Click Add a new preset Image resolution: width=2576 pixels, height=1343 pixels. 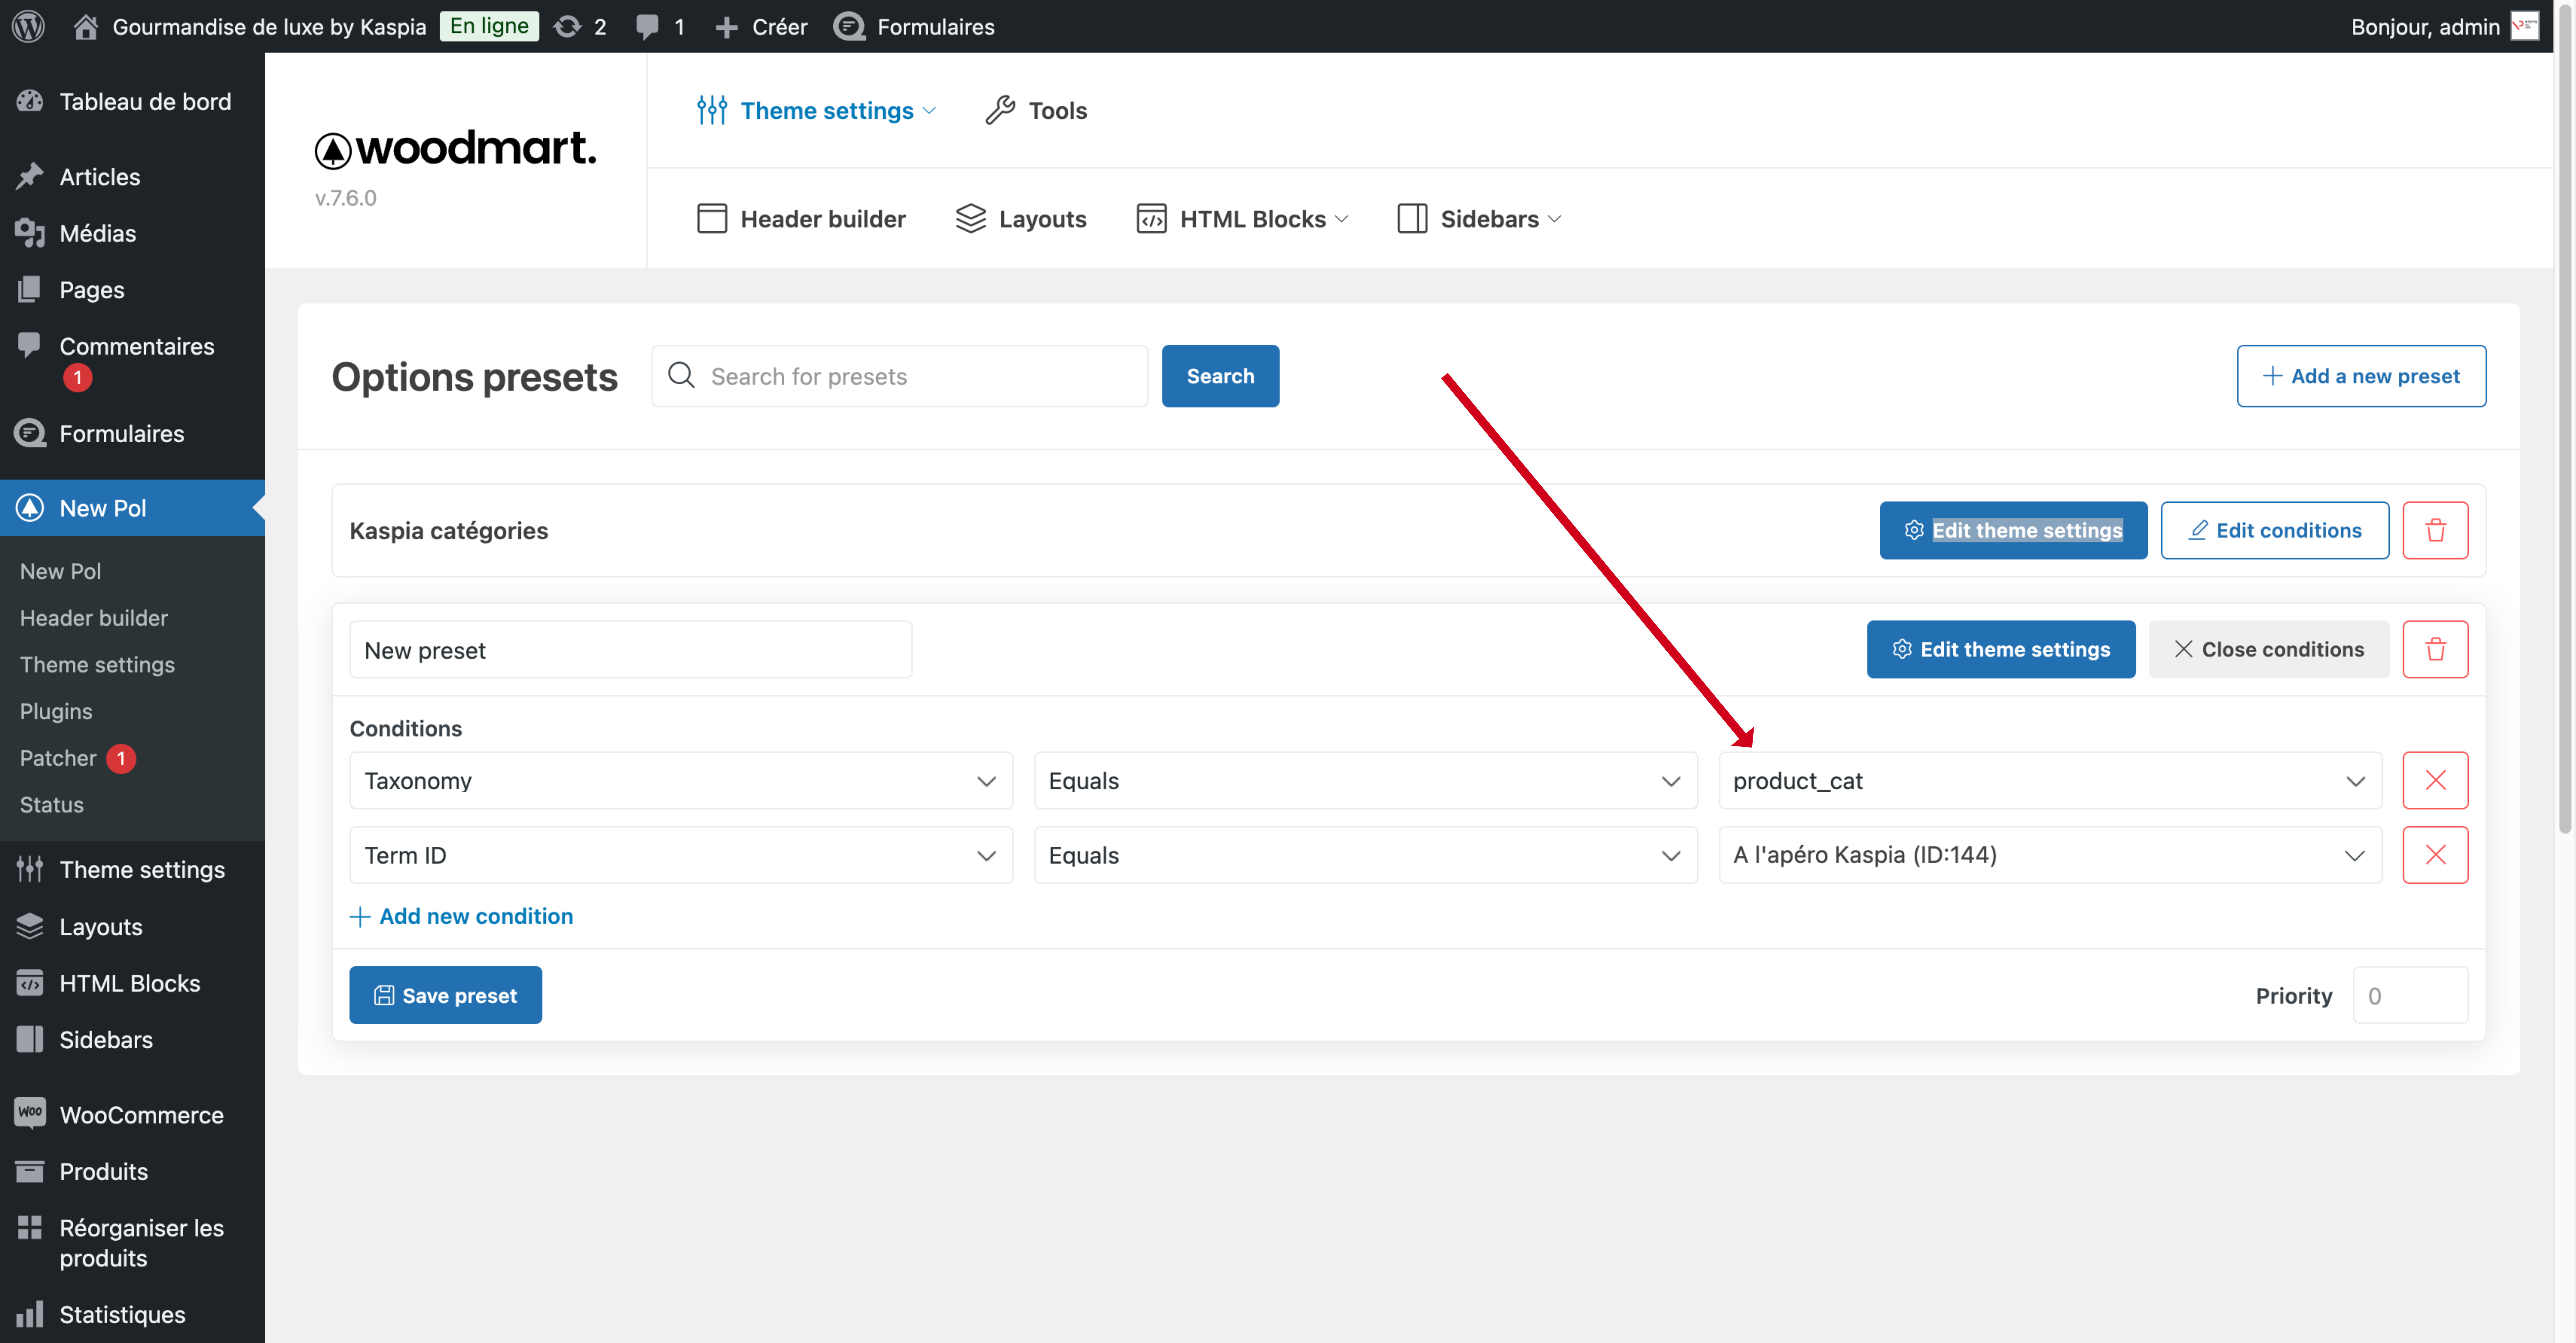coord(2361,376)
